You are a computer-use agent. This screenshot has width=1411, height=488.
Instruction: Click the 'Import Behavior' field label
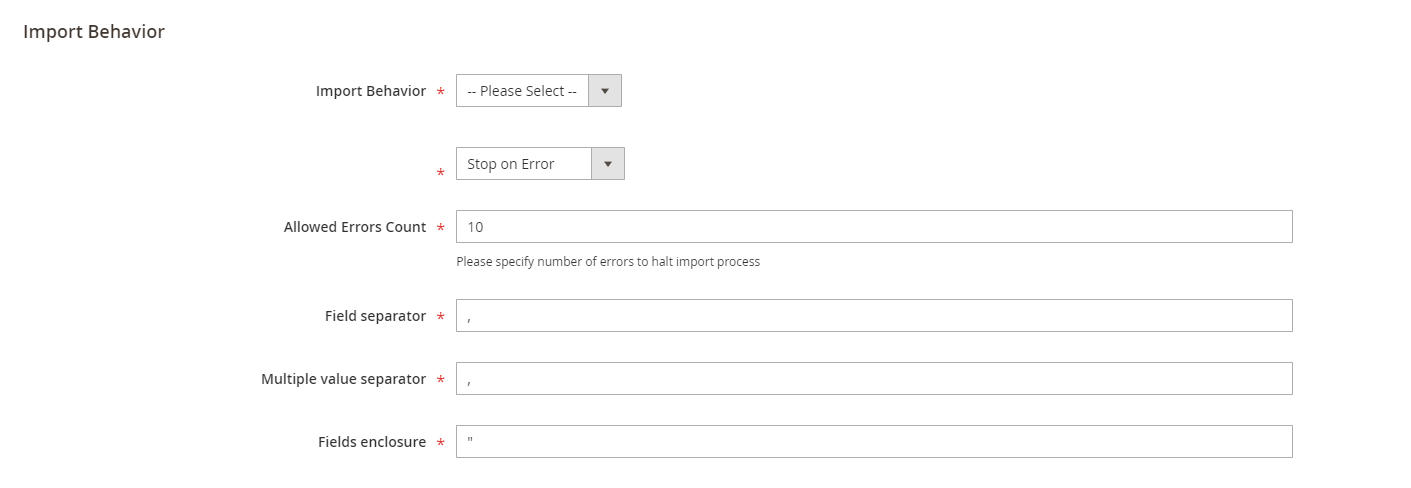click(x=370, y=91)
